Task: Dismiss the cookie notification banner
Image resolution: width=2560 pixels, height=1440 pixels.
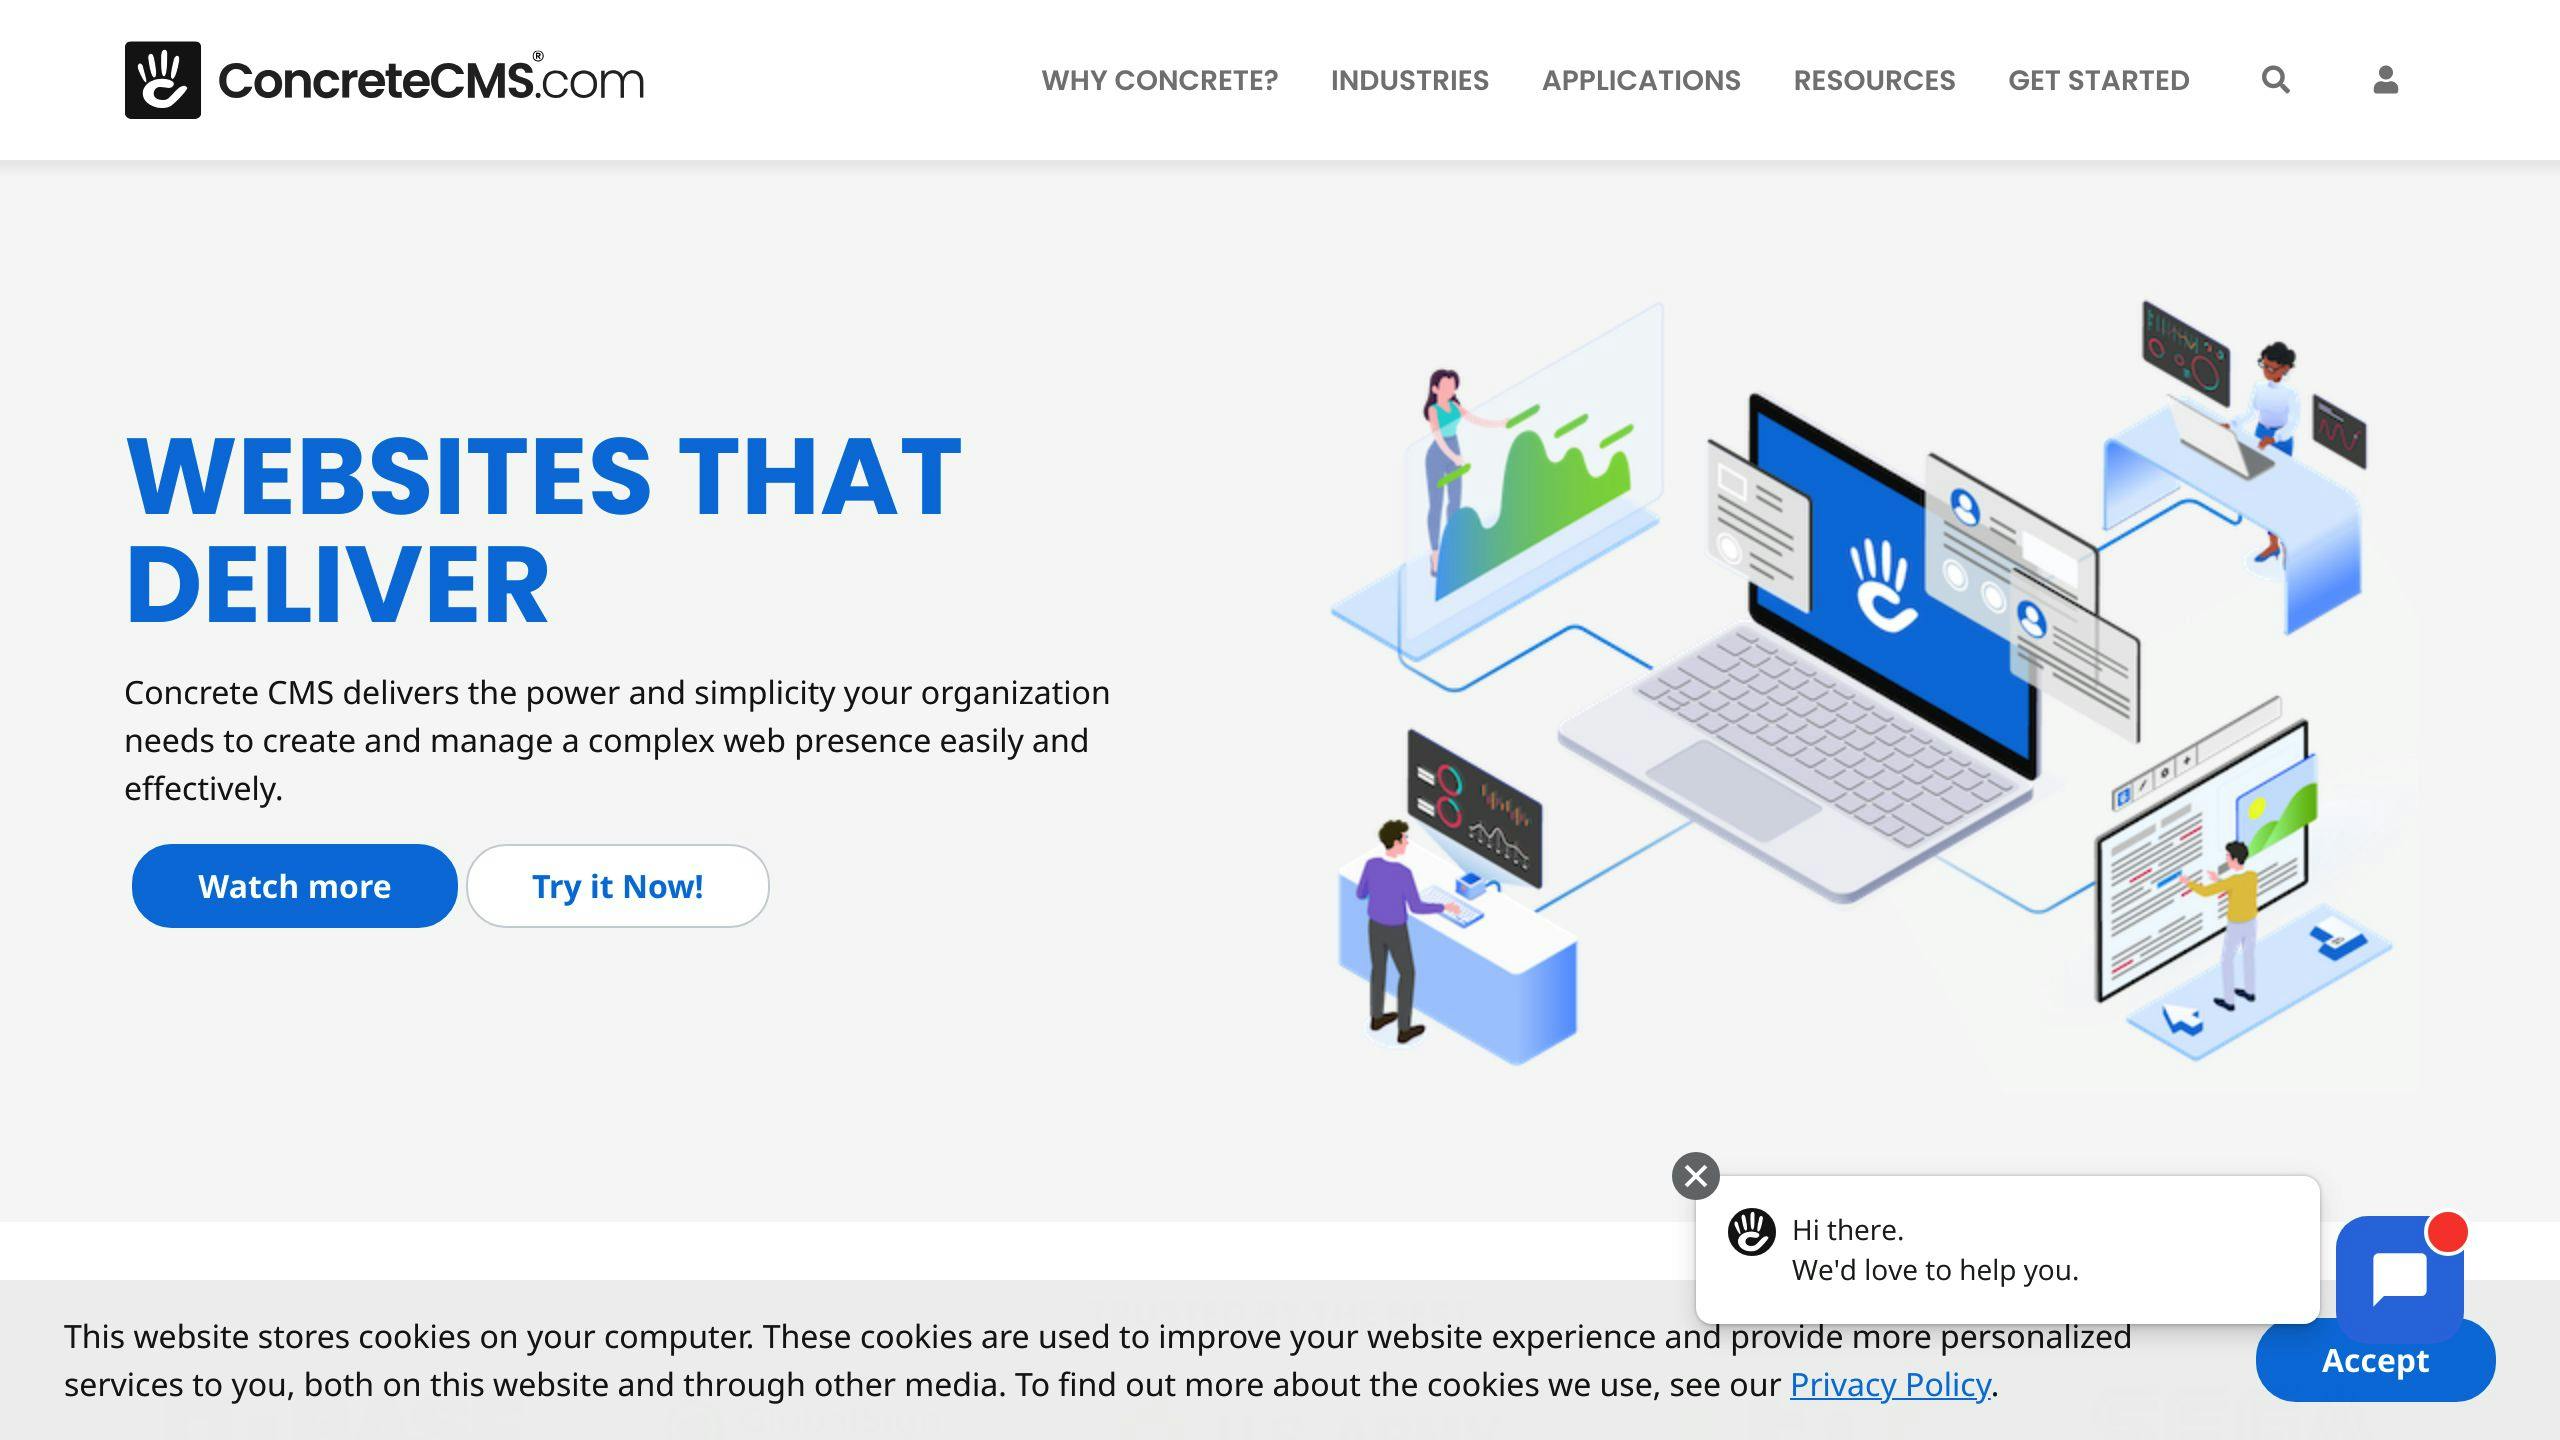Action: coord(2374,1359)
